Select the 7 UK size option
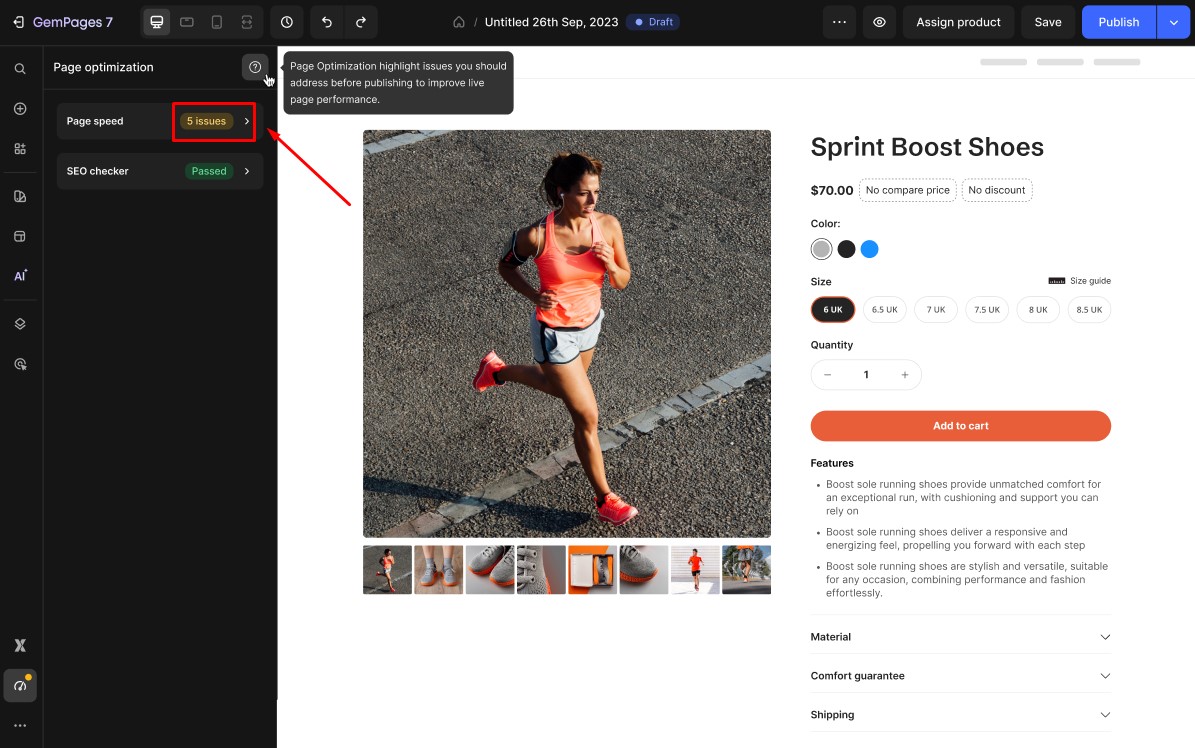Viewport: 1195px width, 748px height. tap(935, 309)
